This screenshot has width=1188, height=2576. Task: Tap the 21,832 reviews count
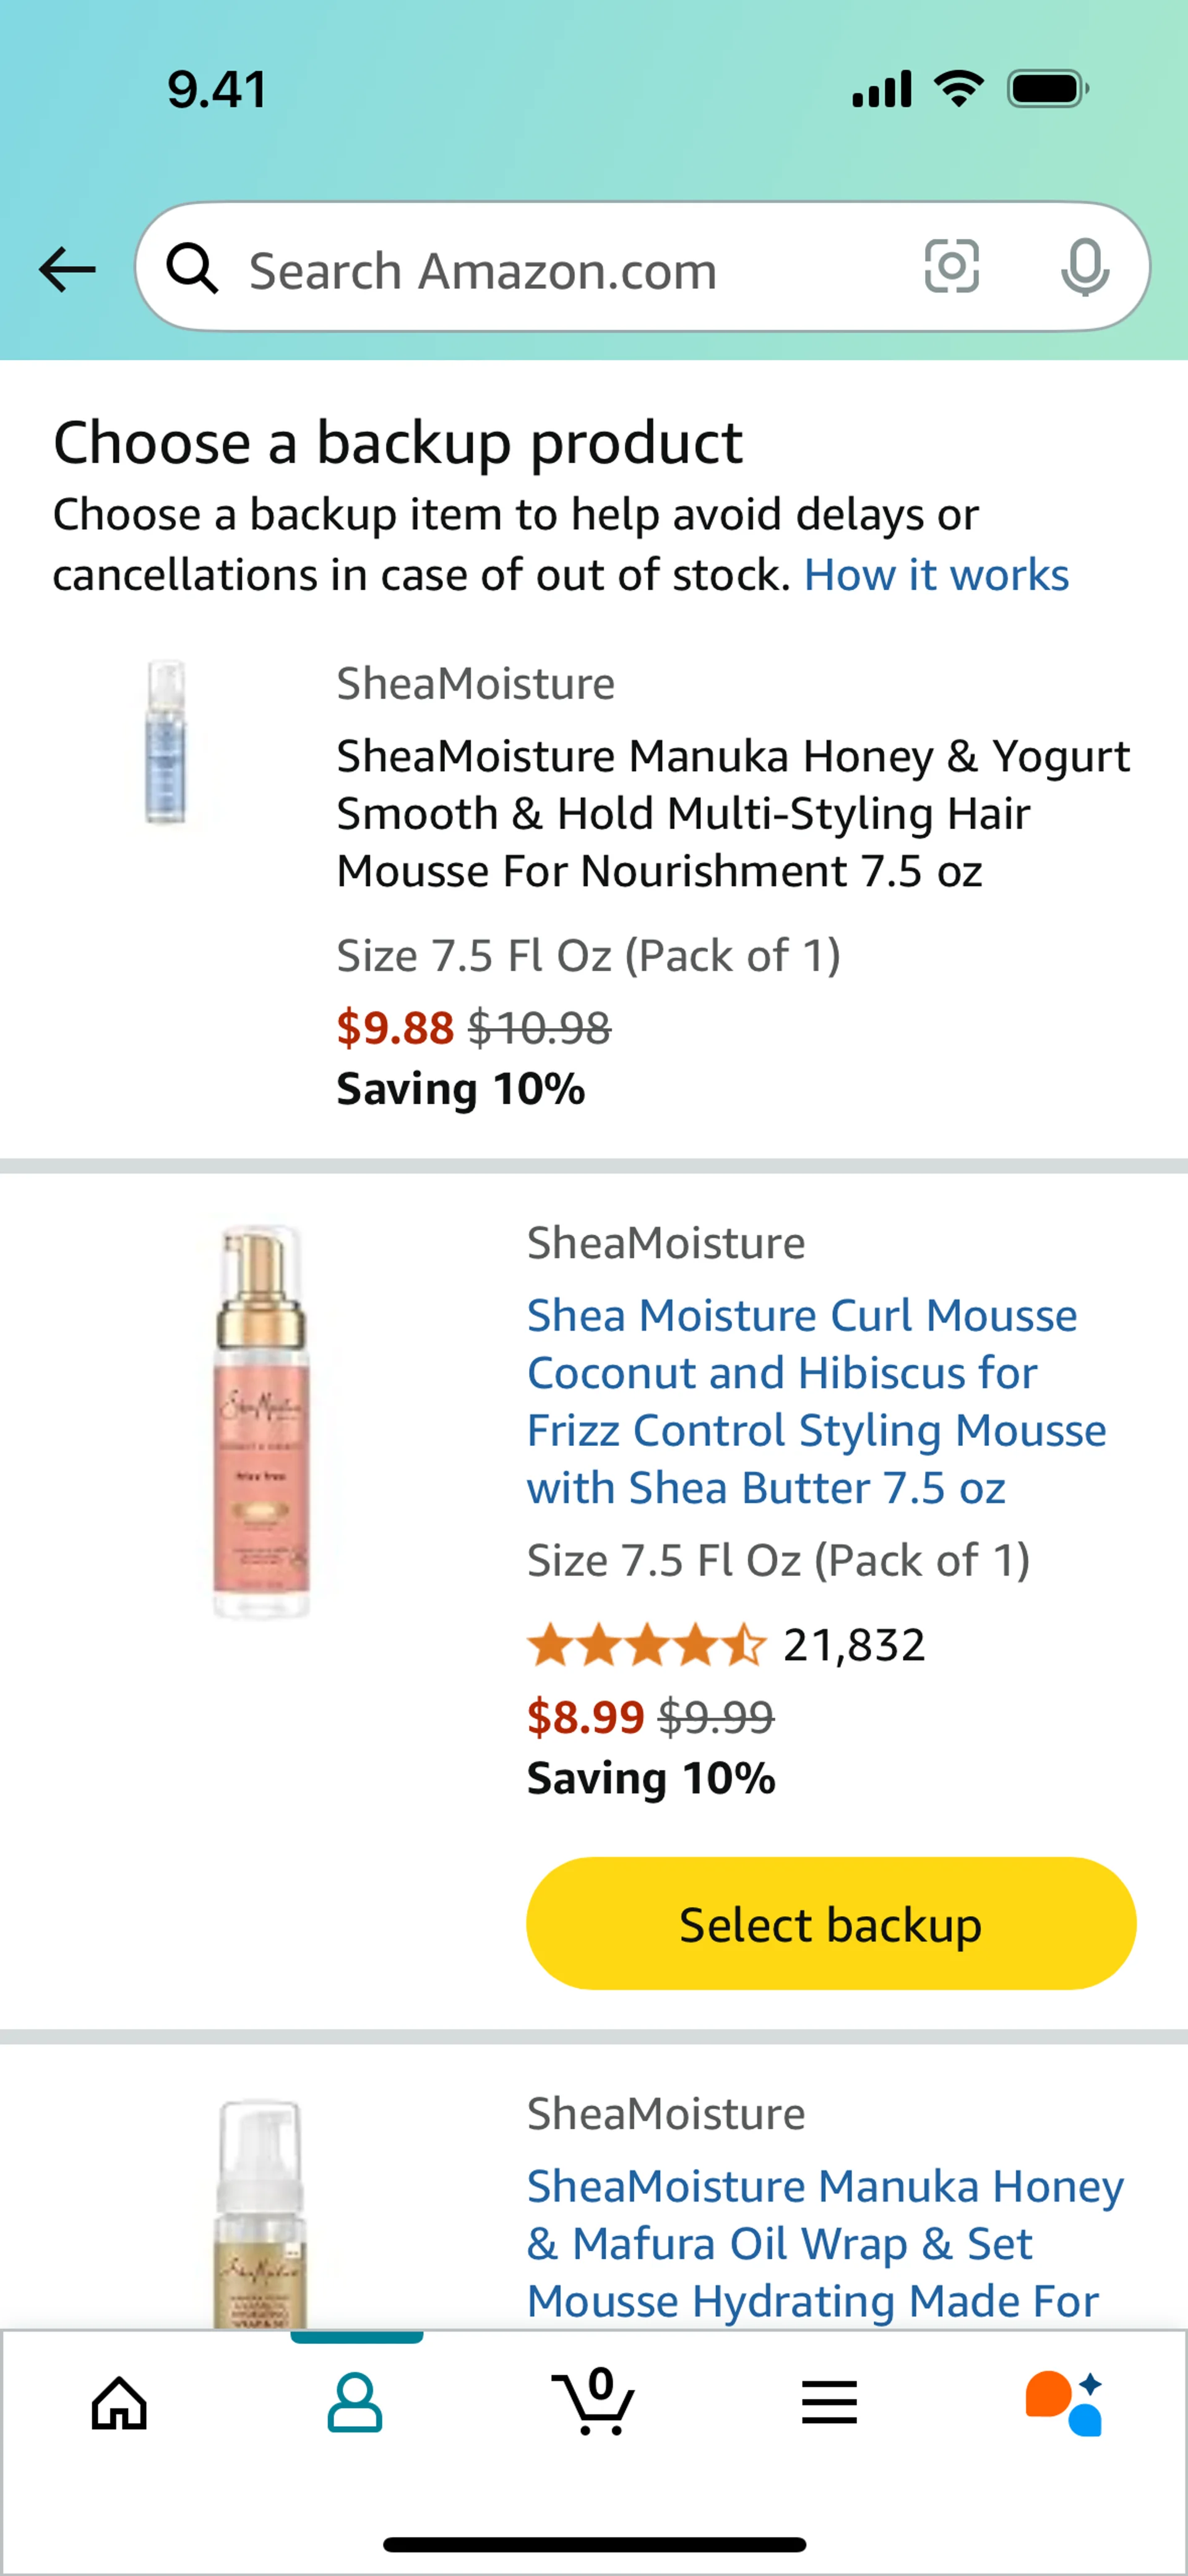(854, 1645)
